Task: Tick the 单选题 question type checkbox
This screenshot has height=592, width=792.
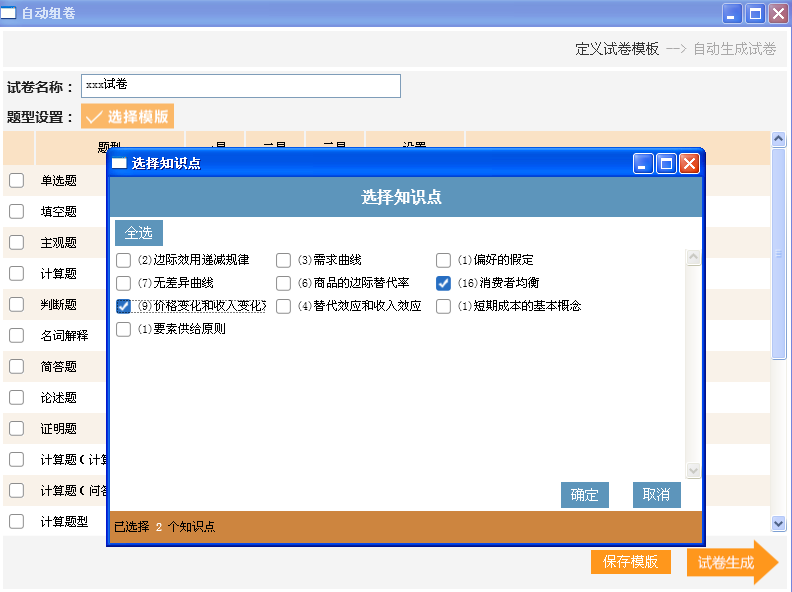Action: point(17,181)
